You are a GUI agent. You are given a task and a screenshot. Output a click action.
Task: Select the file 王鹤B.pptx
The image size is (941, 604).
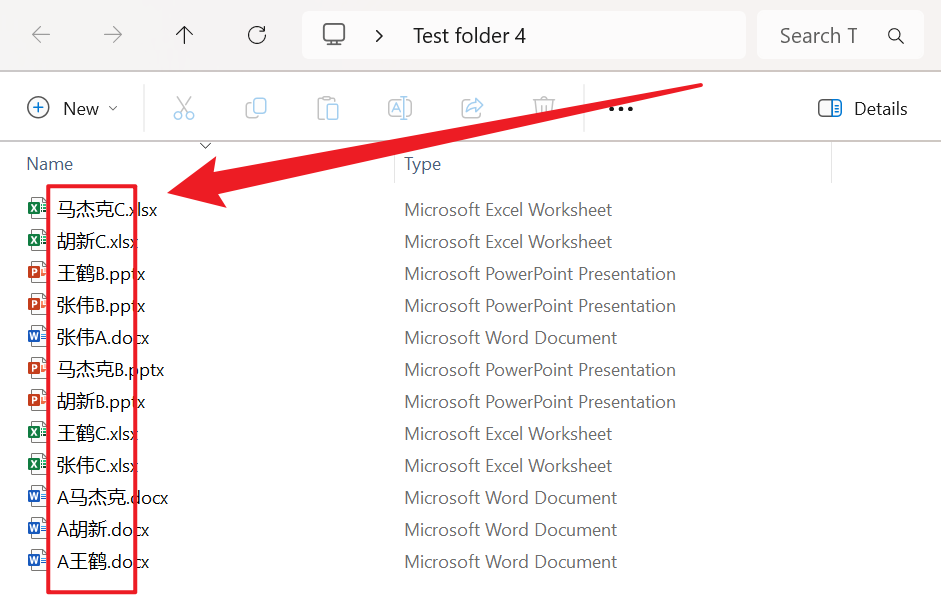click(101, 274)
